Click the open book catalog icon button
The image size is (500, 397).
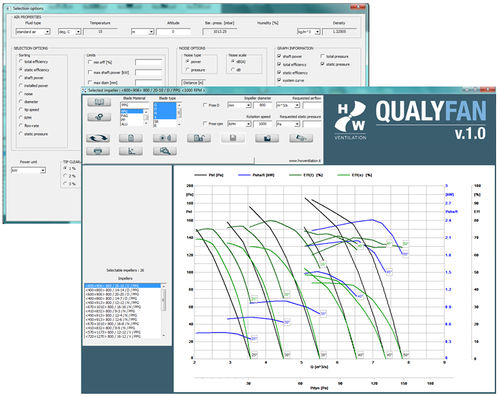click(99, 102)
